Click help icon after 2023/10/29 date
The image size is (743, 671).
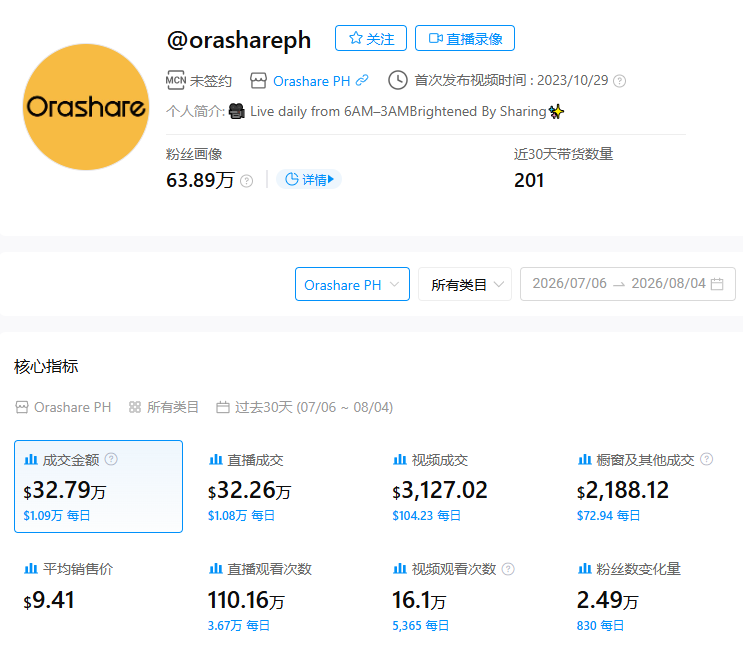coord(619,81)
